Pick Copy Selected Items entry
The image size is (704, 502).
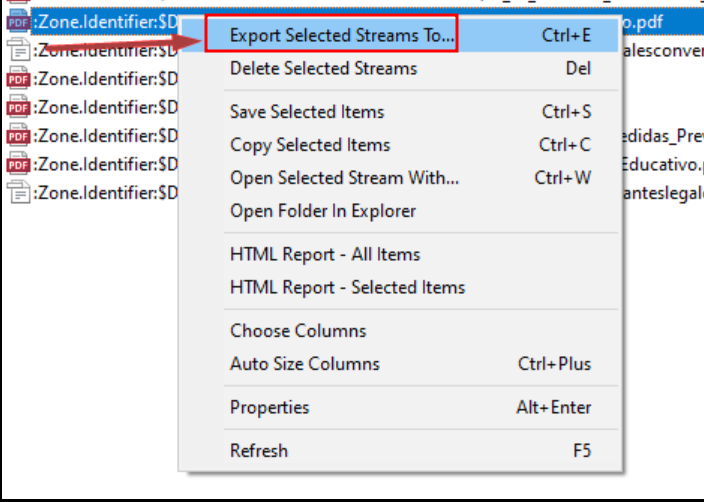coord(310,145)
